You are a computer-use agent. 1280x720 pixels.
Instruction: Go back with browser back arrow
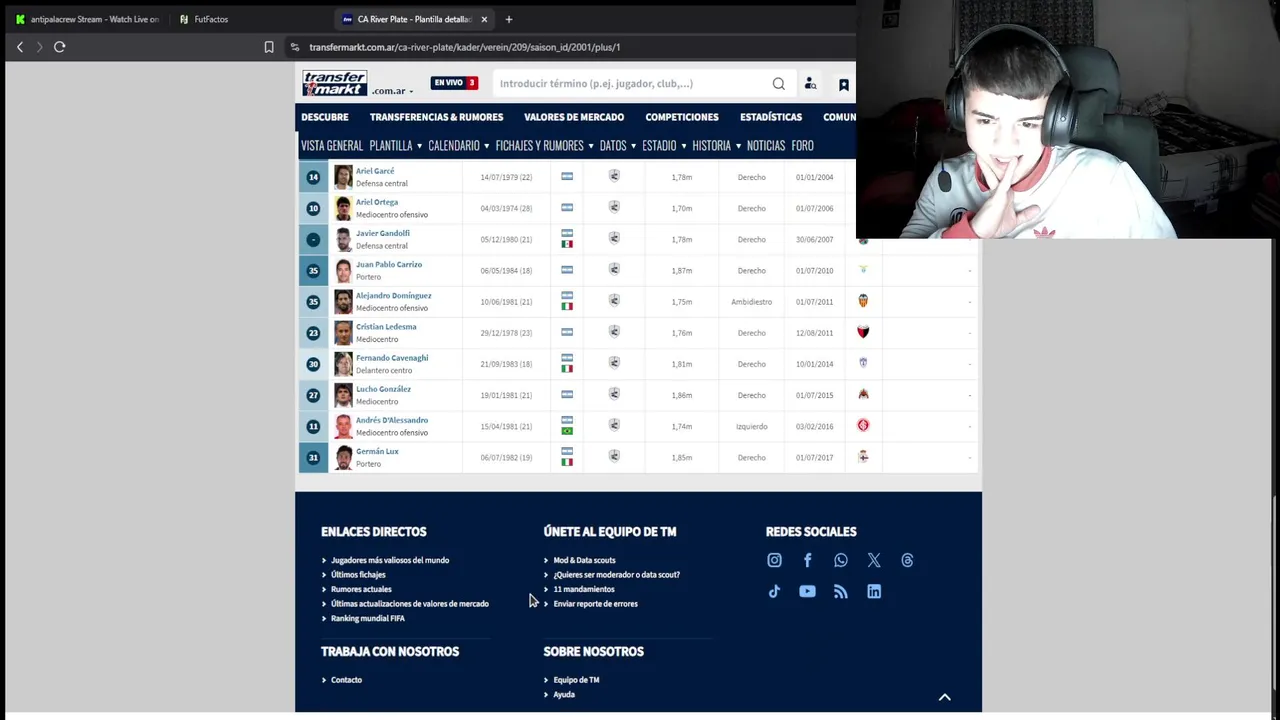19,47
